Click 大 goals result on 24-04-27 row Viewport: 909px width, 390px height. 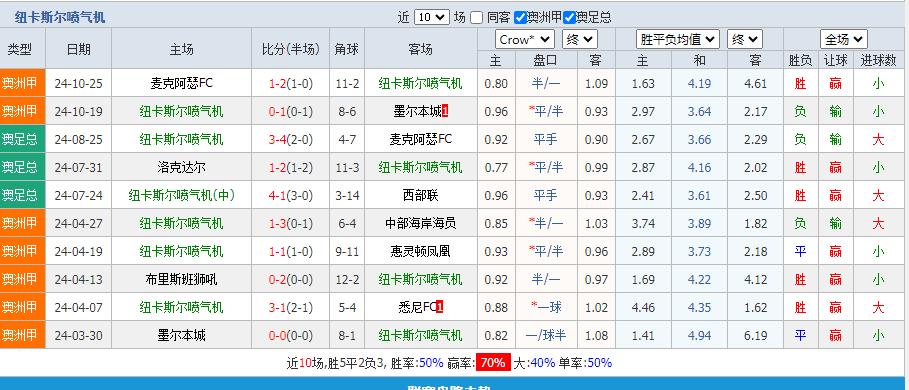(878, 223)
